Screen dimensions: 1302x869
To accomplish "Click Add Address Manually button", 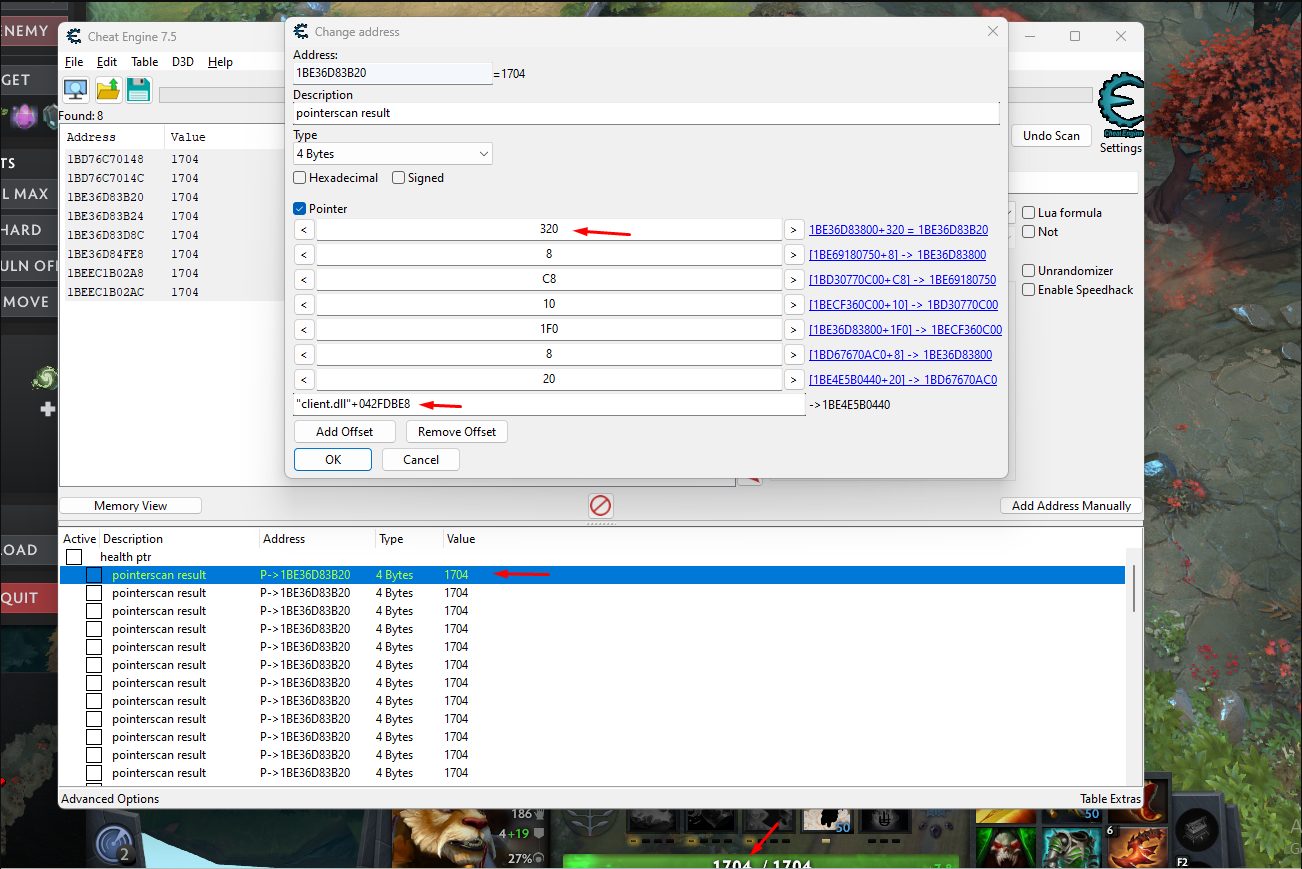I will coord(1071,506).
